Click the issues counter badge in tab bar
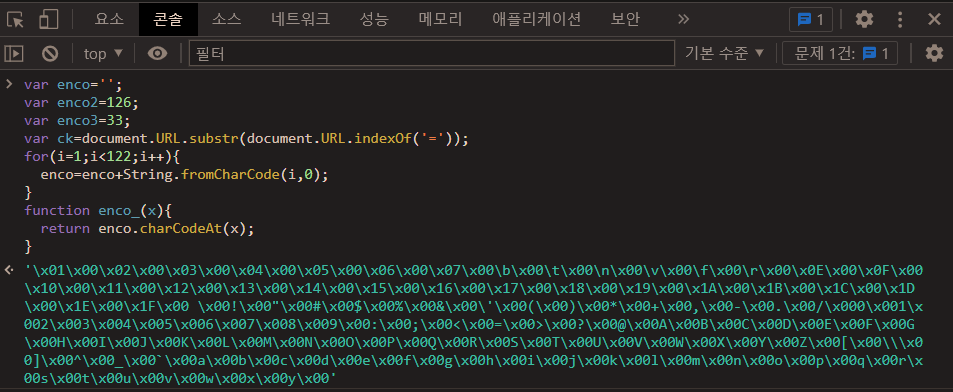Image resolution: width=953 pixels, height=392 pixels. point(811,19)
